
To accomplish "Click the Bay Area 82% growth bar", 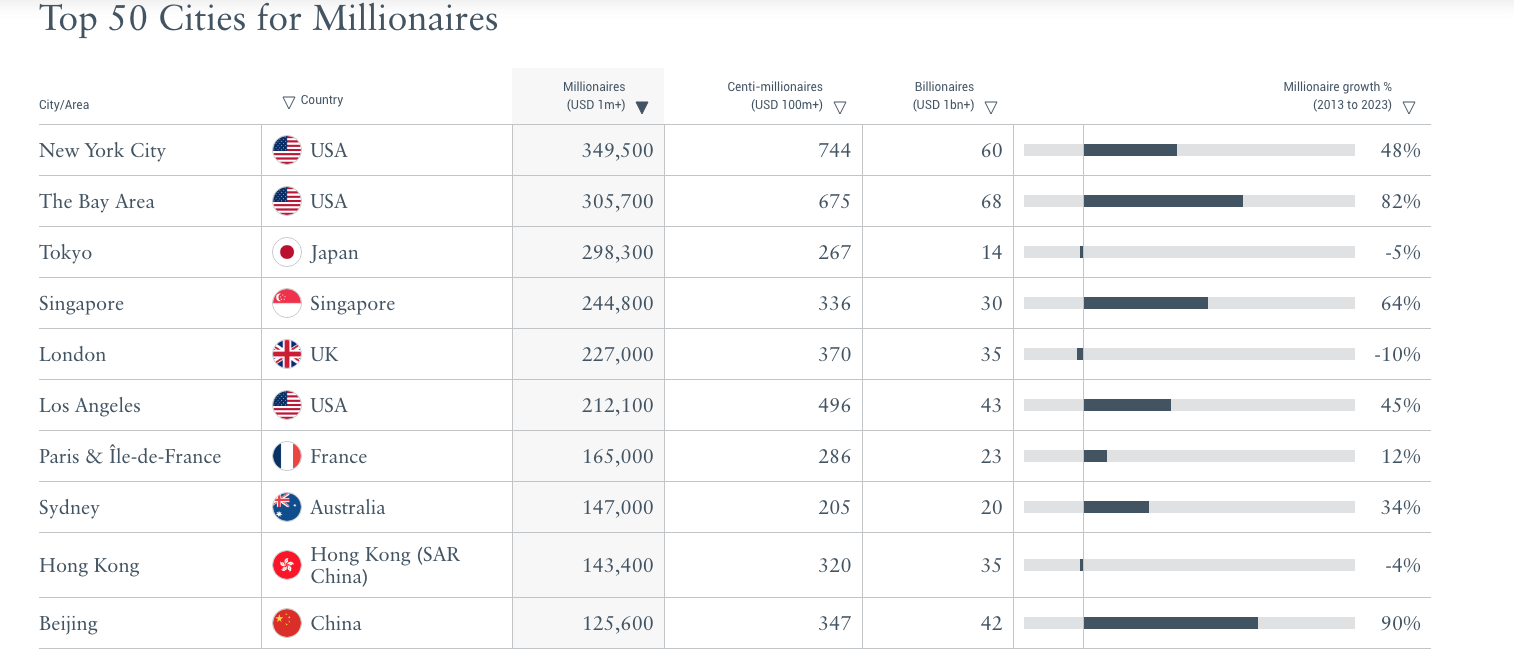I will click(1189, 201).
